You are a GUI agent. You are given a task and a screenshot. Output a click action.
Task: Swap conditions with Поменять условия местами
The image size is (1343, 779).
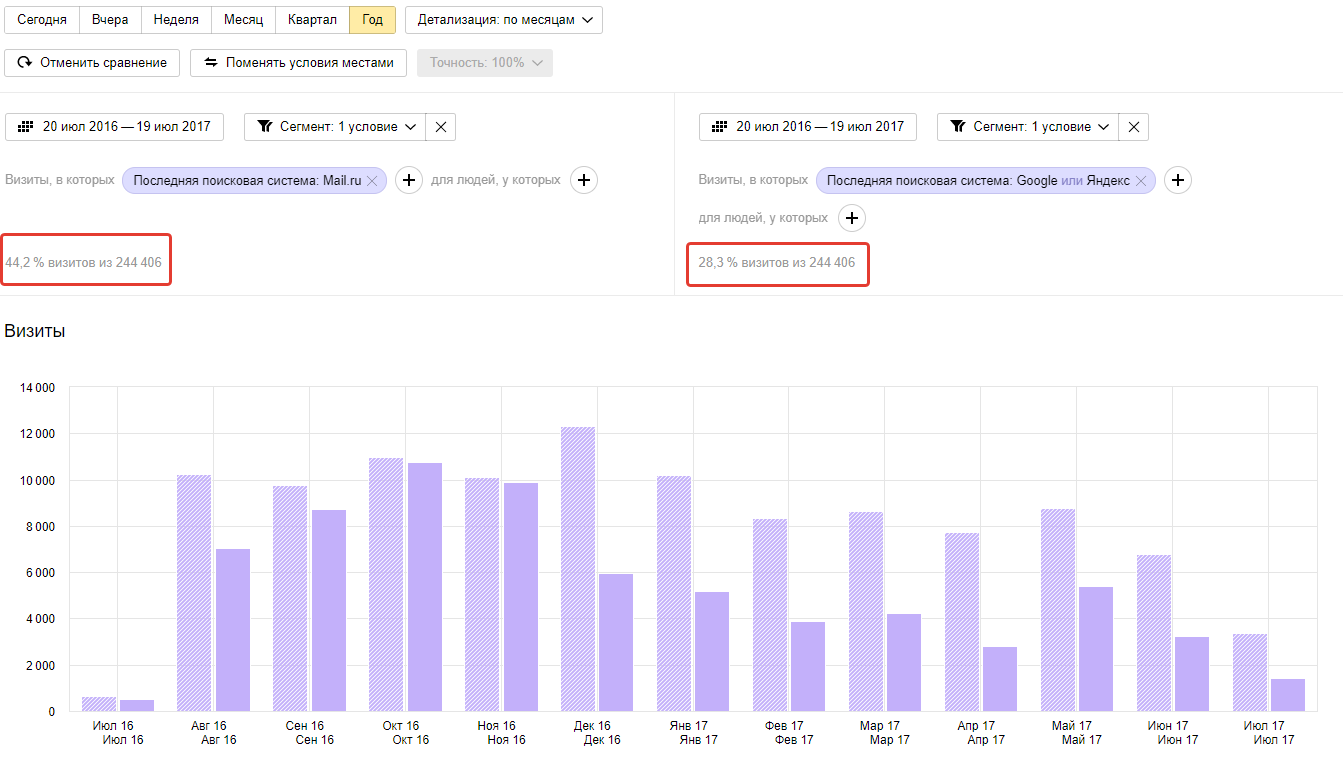click(x=298, y=63)
